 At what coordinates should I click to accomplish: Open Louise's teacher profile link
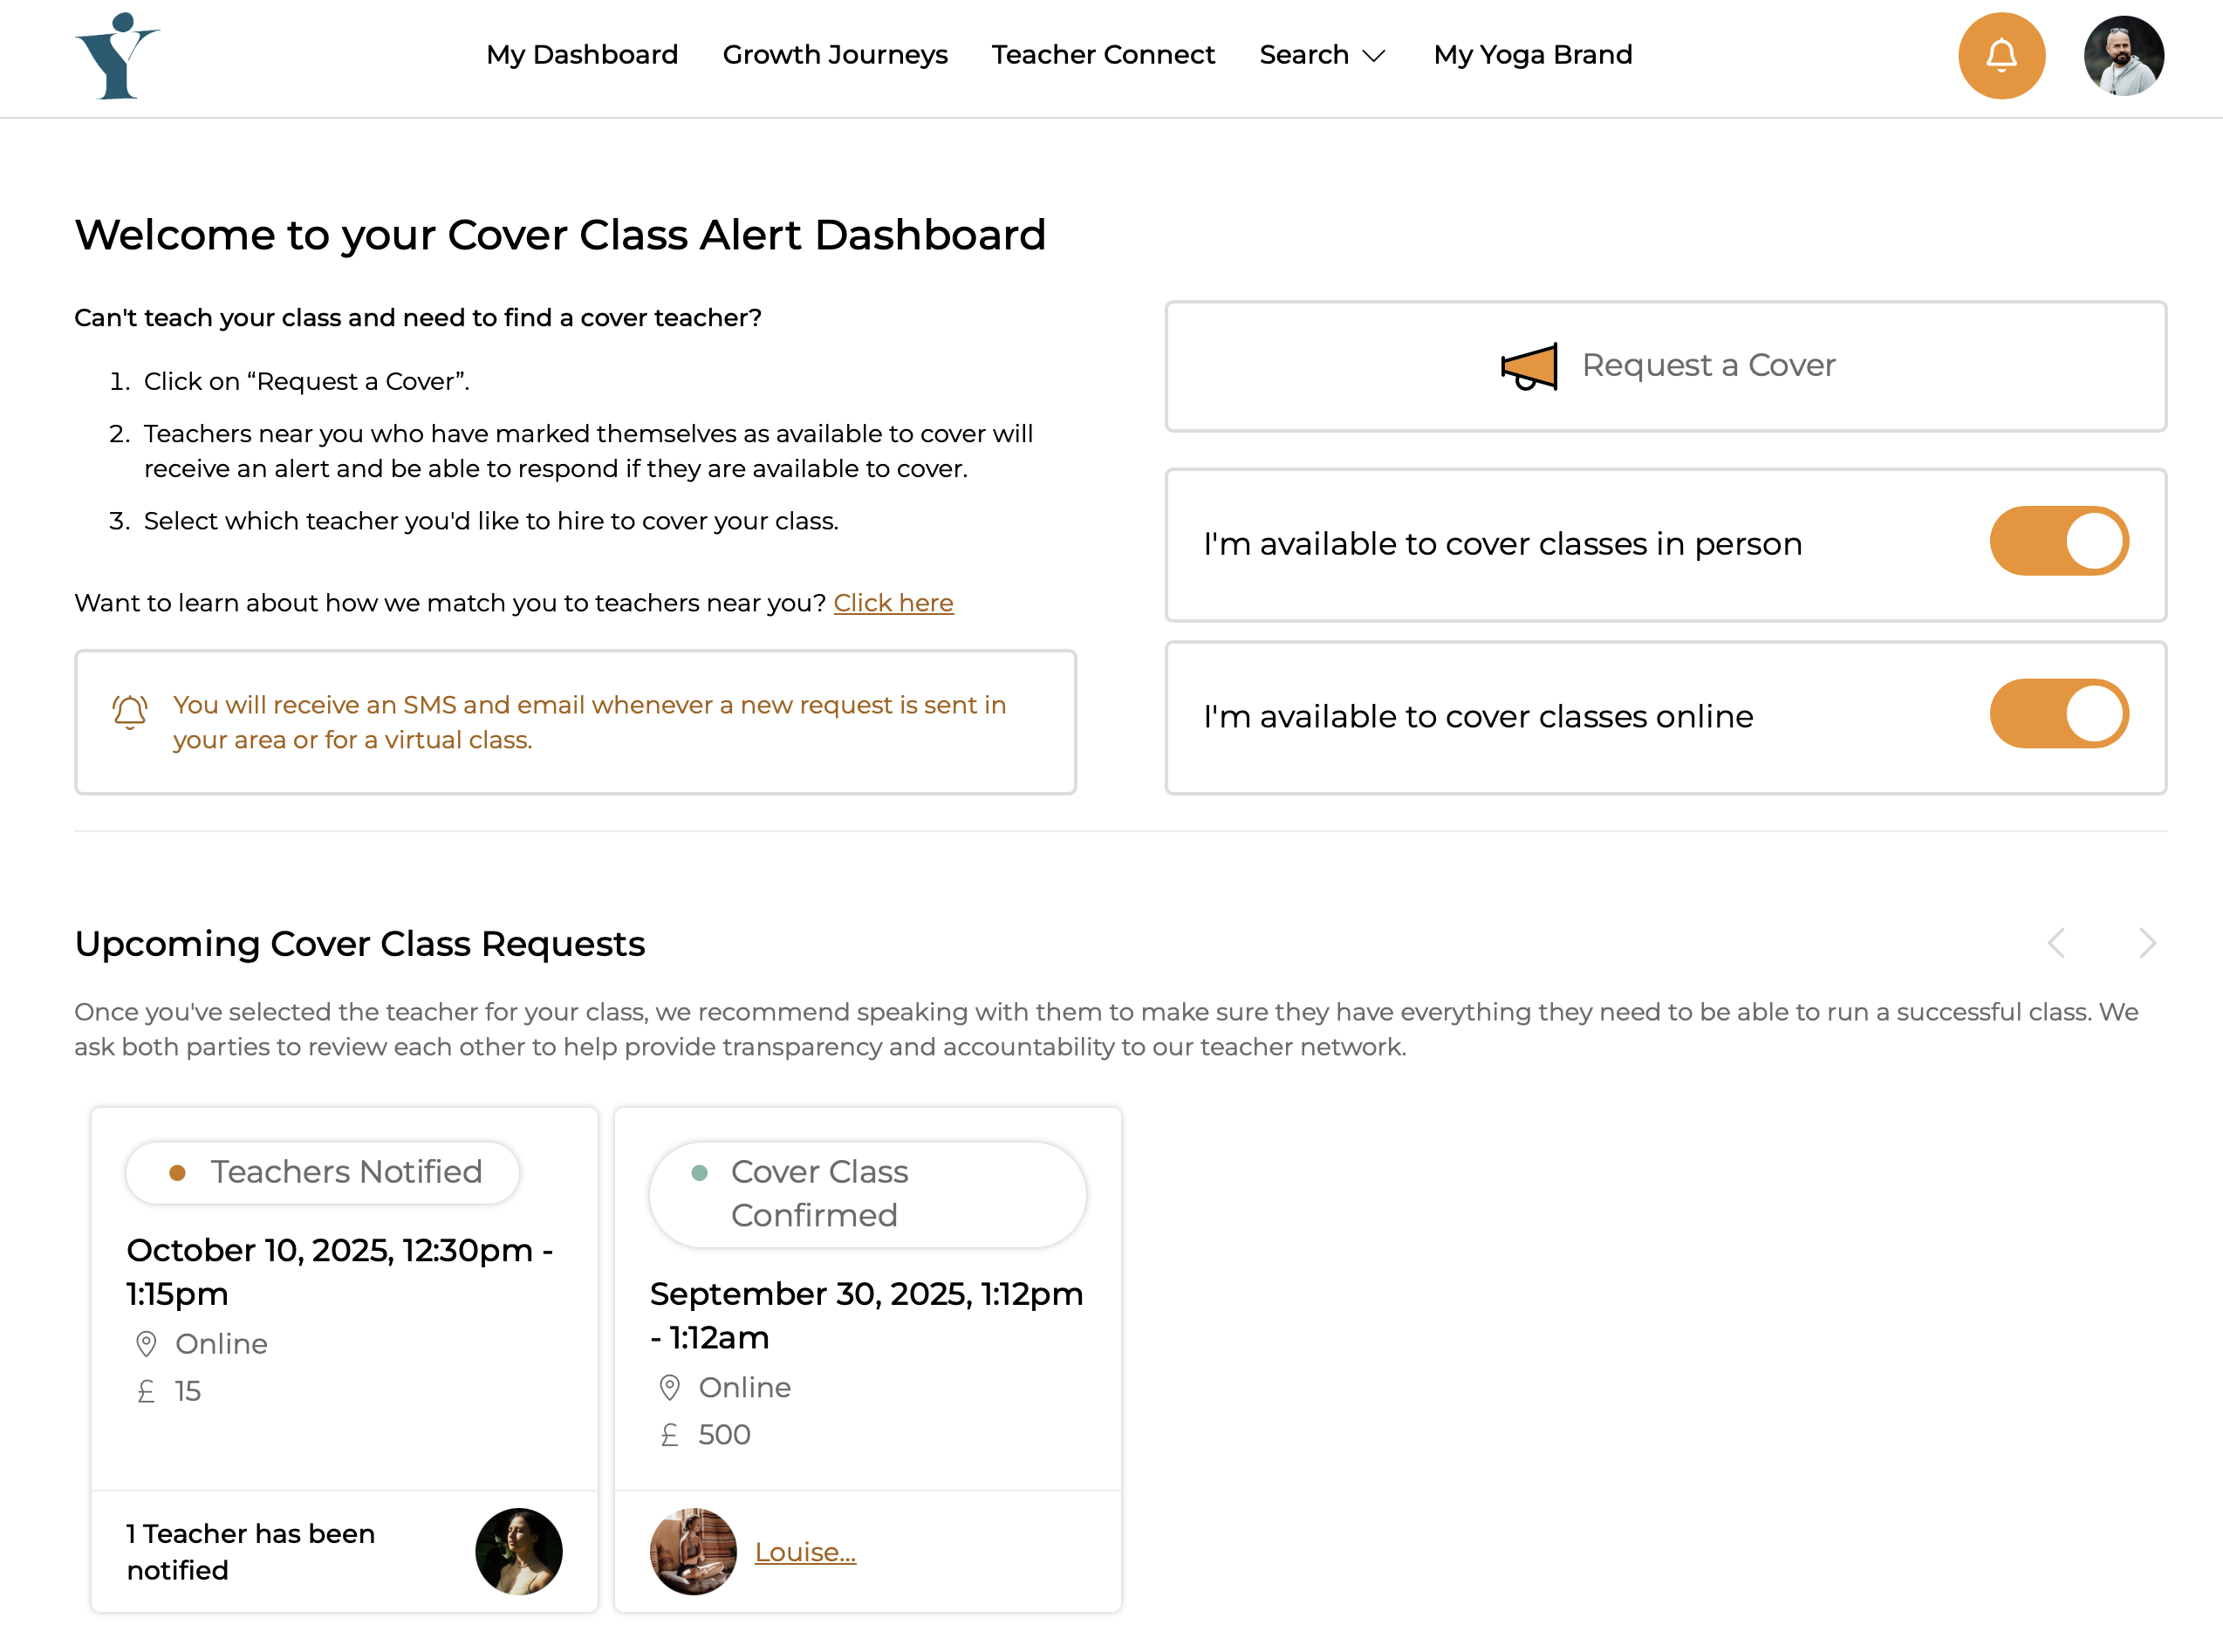(805, 1552)
